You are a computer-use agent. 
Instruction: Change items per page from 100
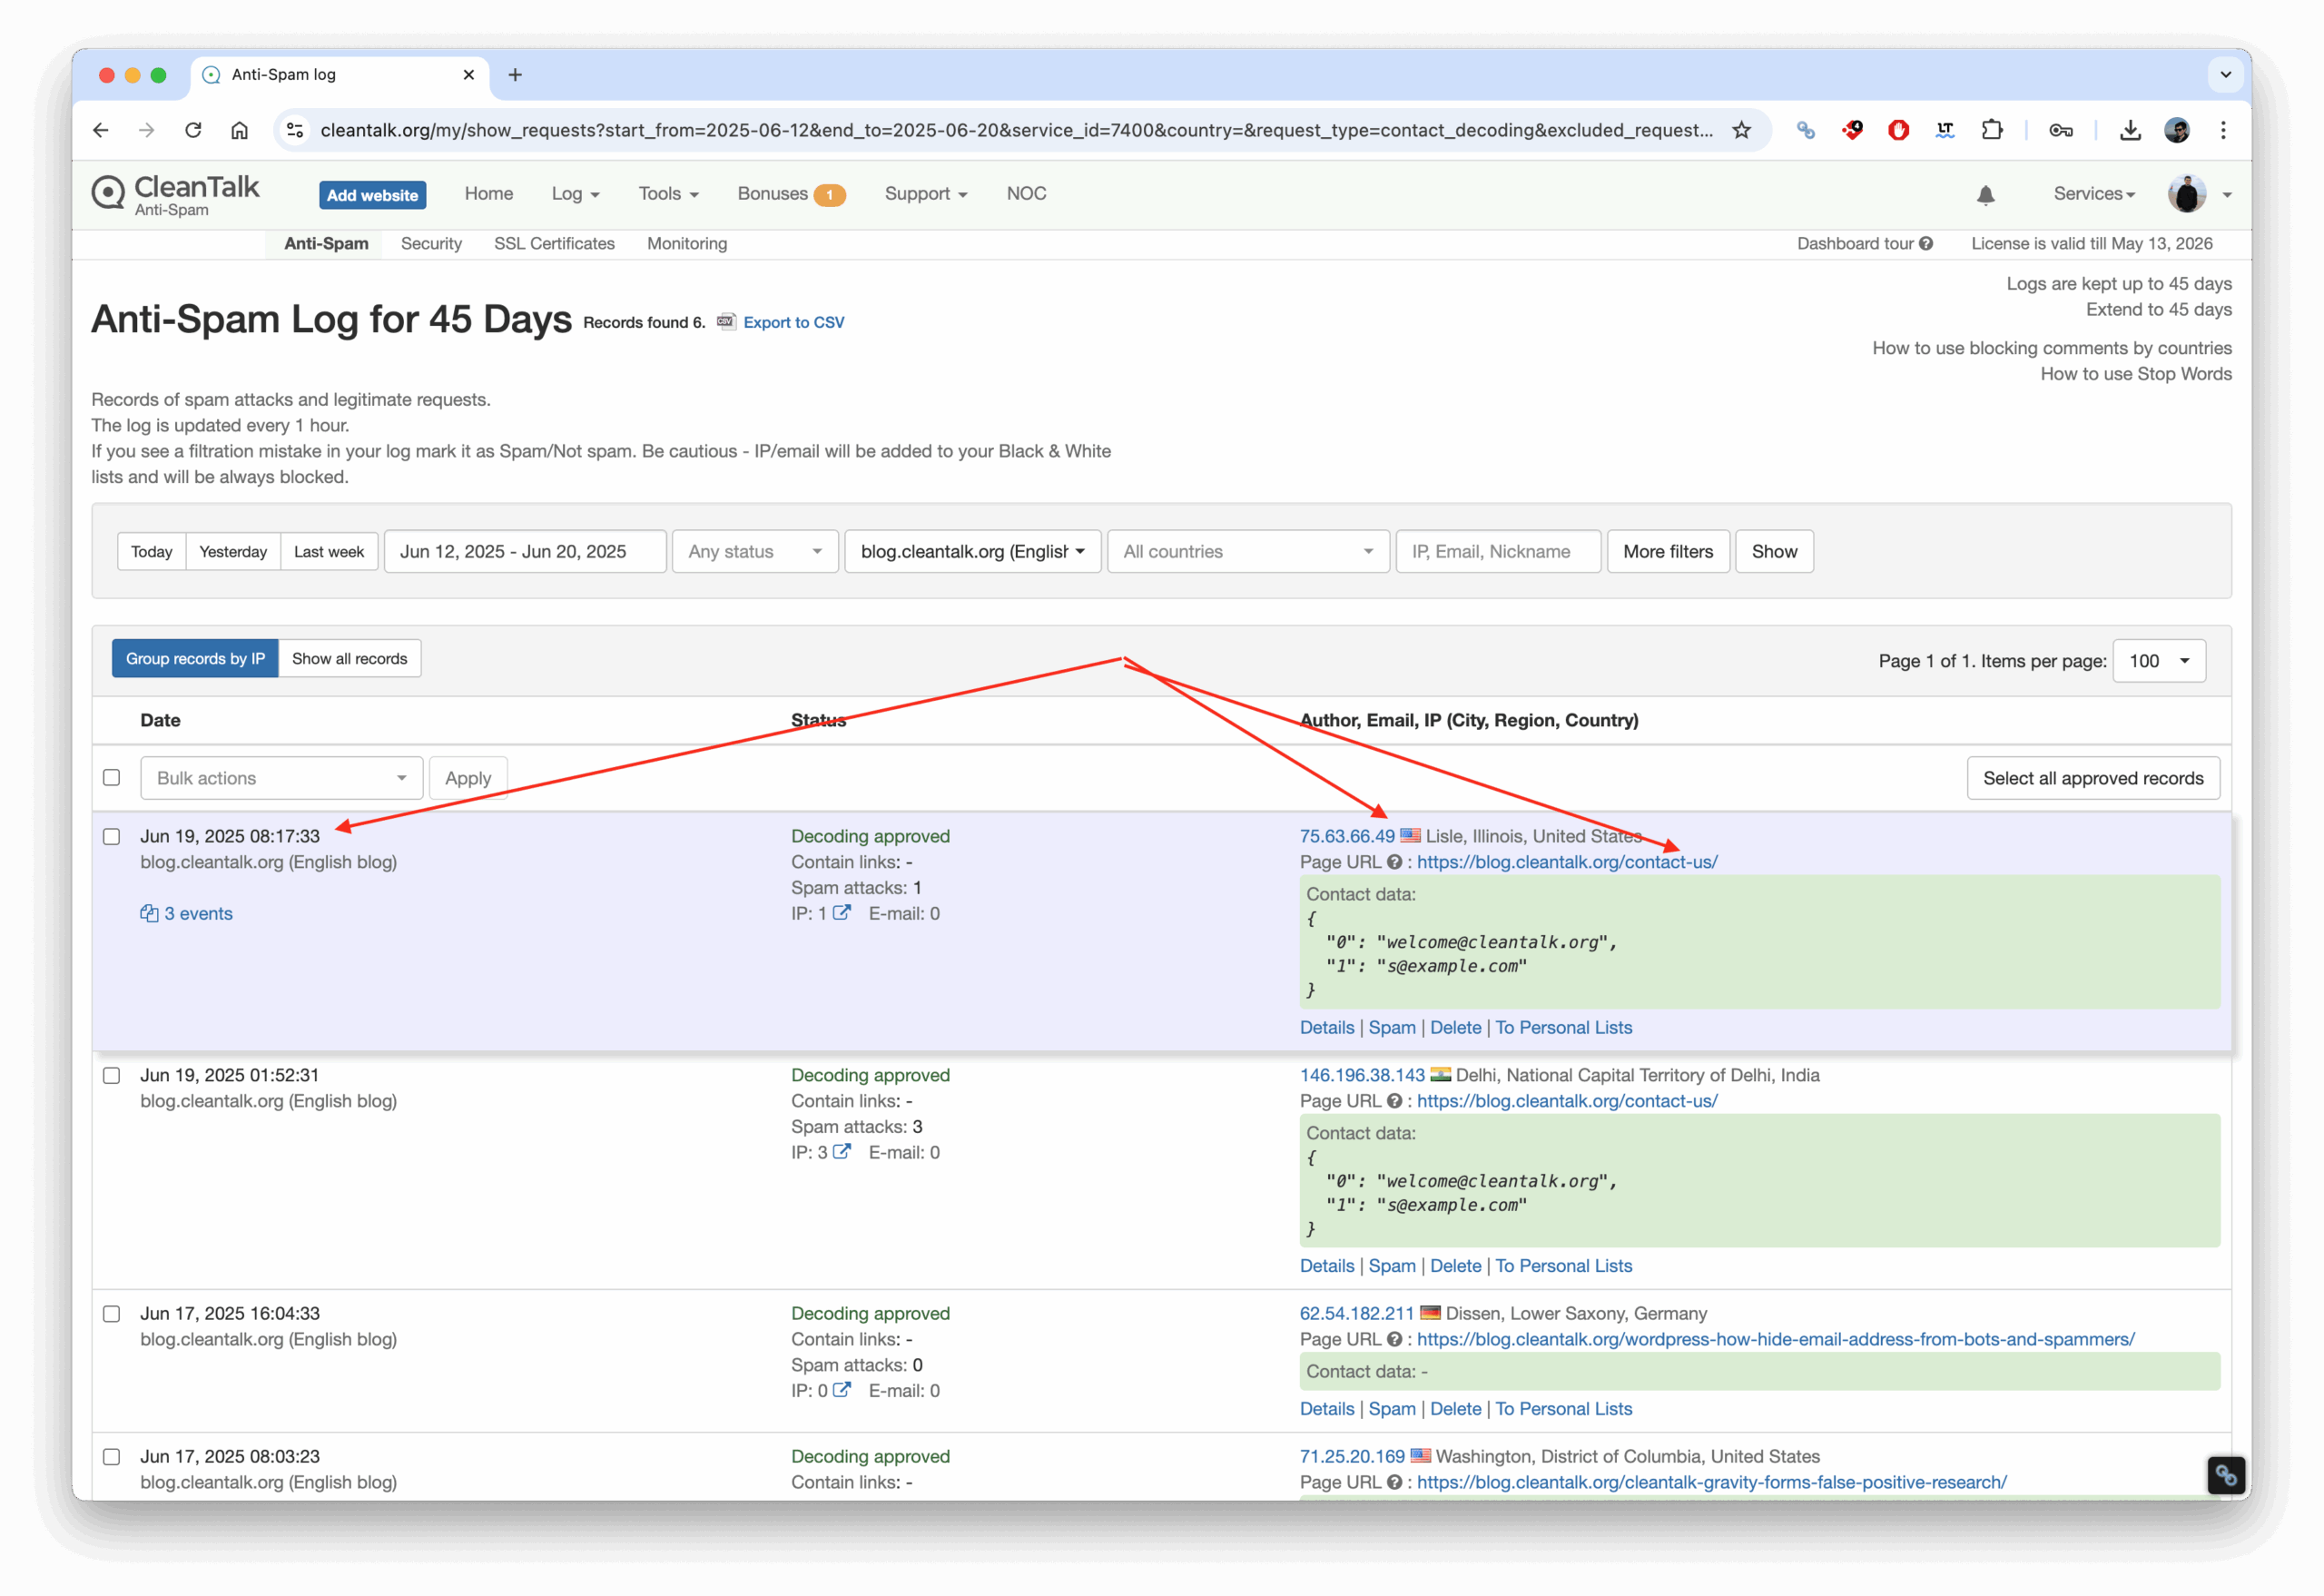coord(2159,661)
